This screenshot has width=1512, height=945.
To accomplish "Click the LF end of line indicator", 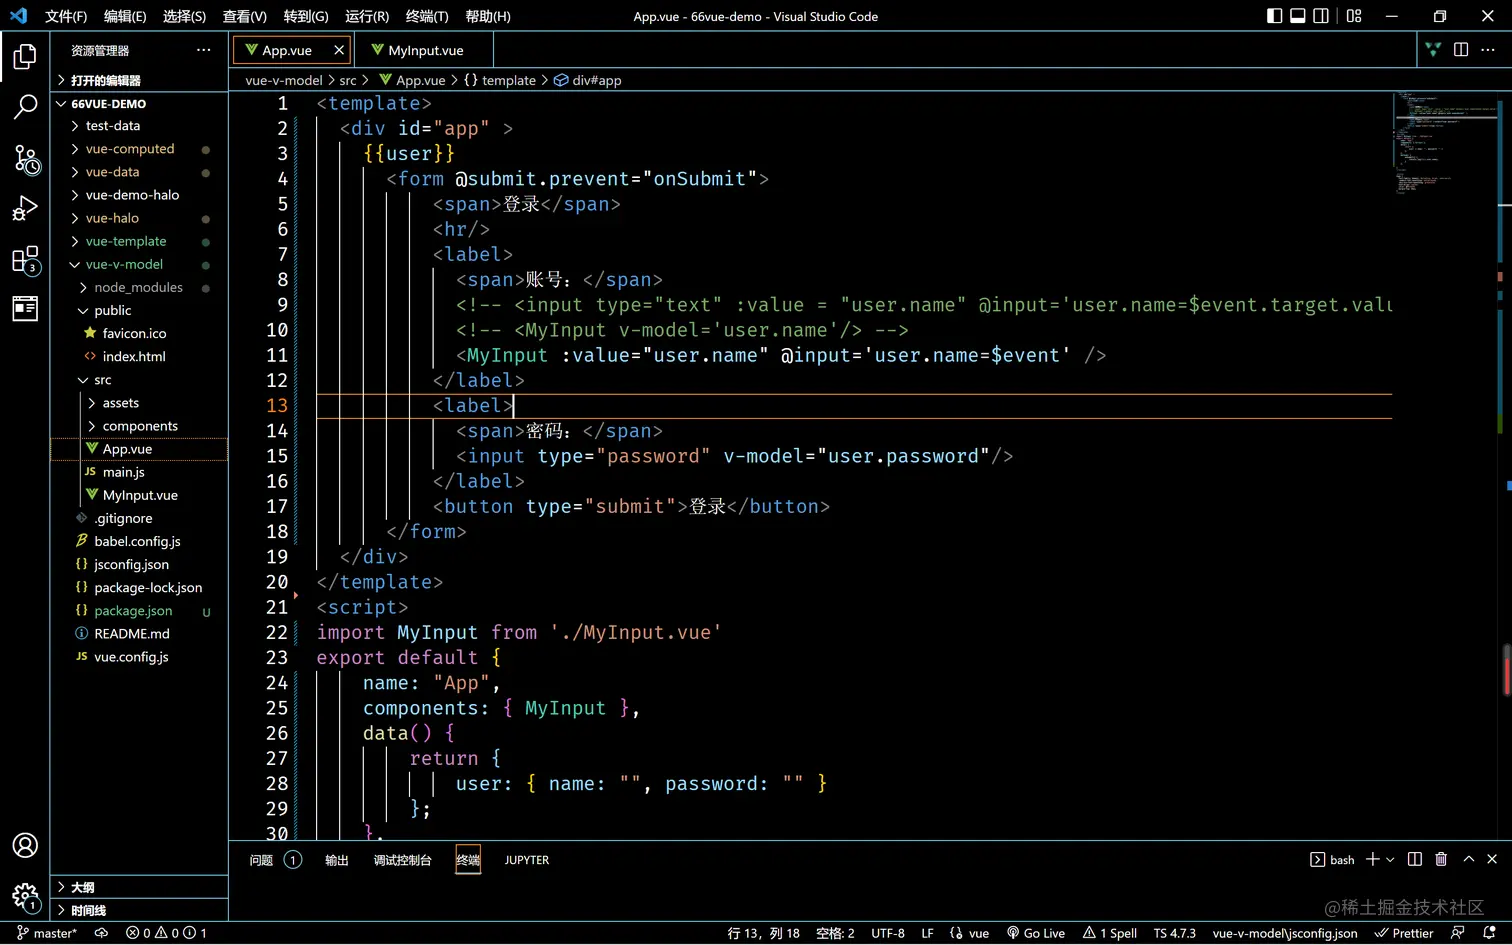I will pyautogui.click(x=927, y=933).
